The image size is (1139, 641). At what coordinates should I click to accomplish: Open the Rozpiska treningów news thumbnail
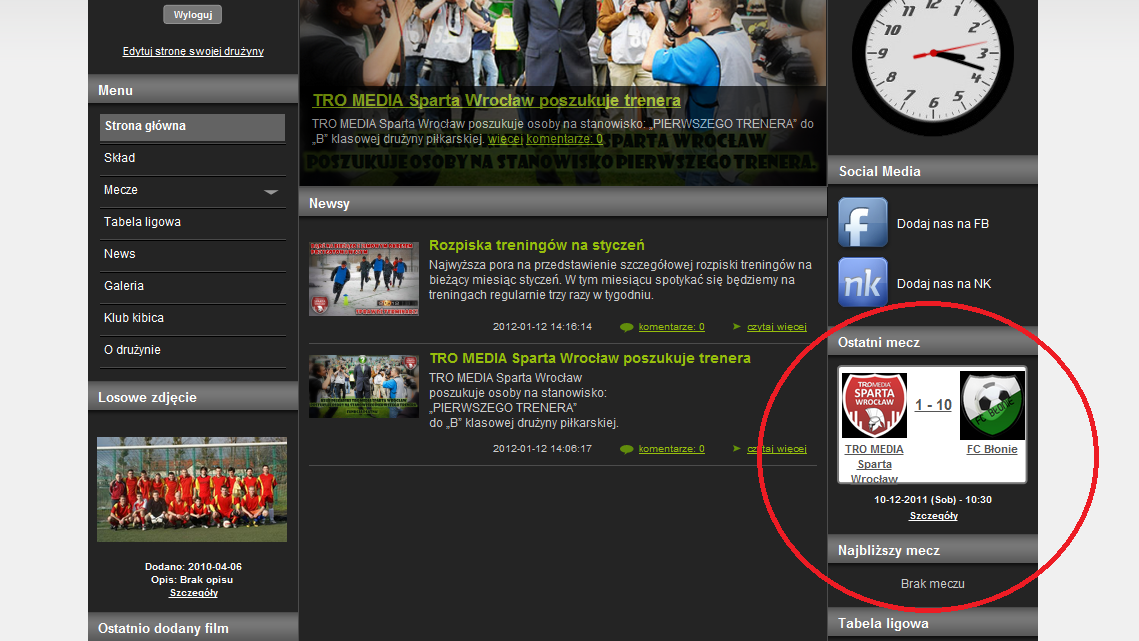pyautogui.click(x=364, y=279)
